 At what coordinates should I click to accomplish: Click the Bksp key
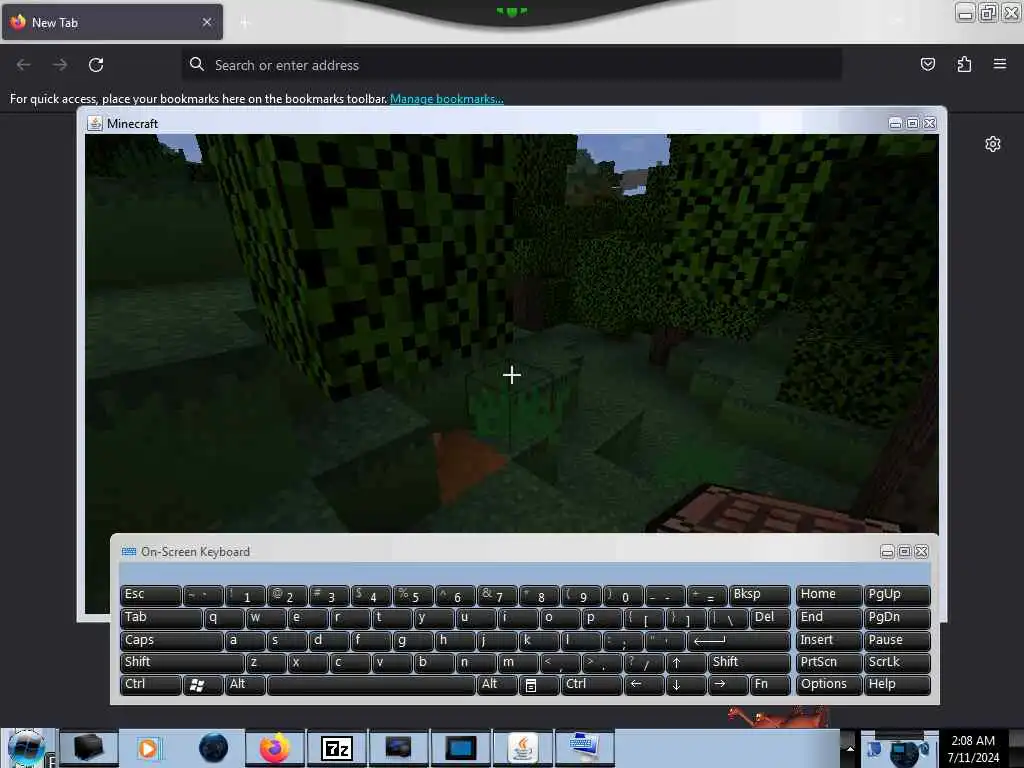click(760, 594)
